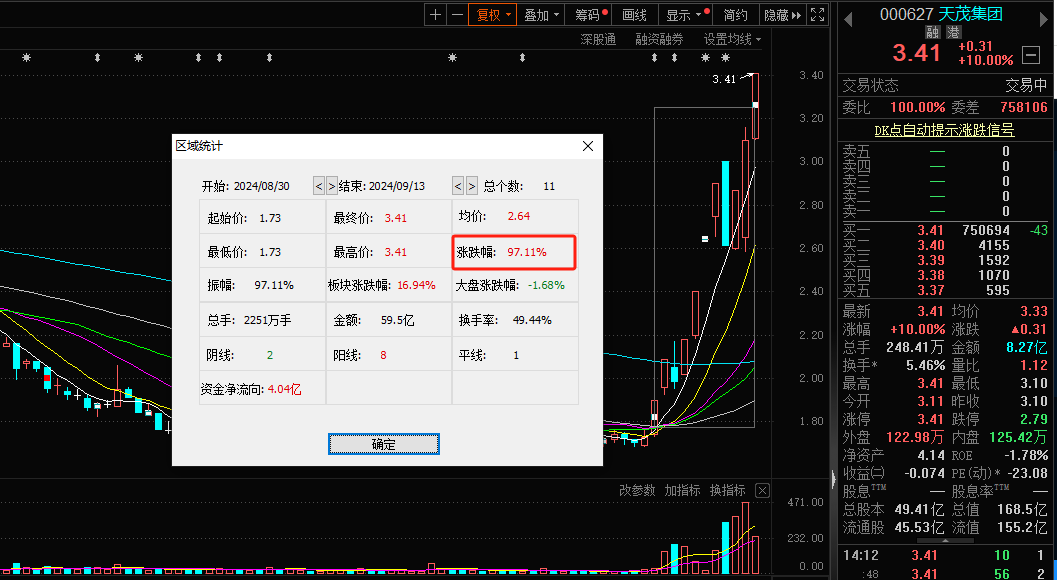The image size is (1057, 580).
Task: Open the DK点自动提示涨跌信号 link
Action: [x=944, y=130]
